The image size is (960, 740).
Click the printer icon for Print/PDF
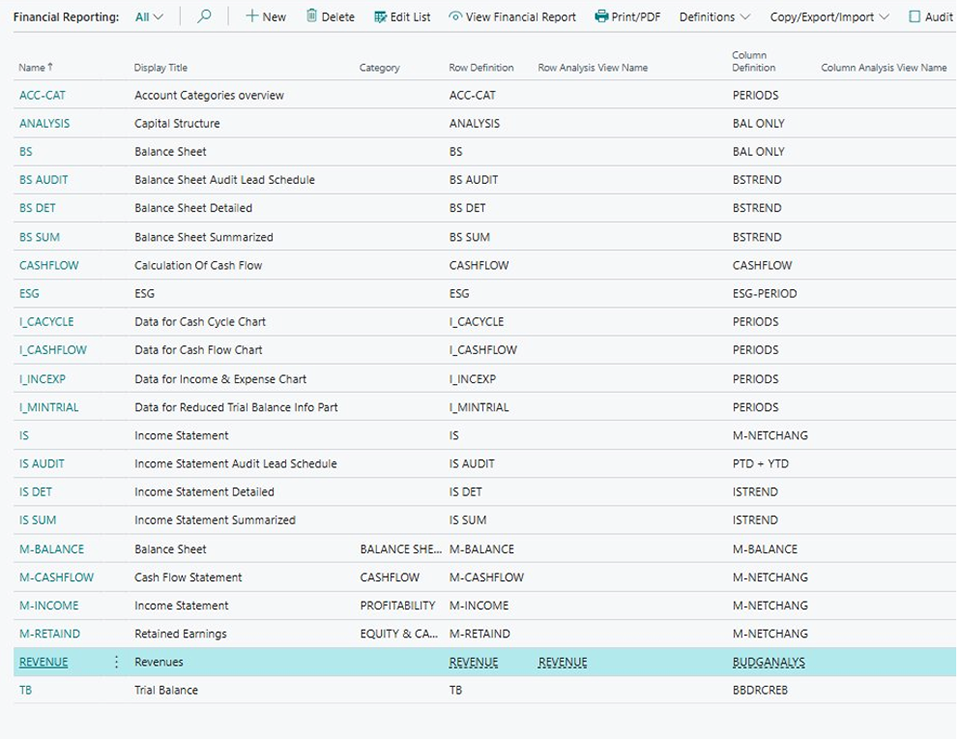point(601,17)
